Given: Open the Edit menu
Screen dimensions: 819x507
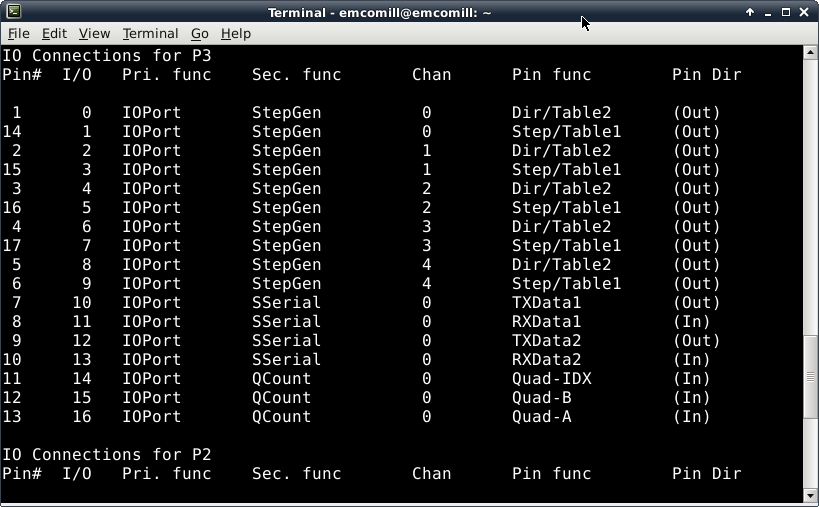Looking at the screenshot, I should pyautogui.click(x=54, y=33).
